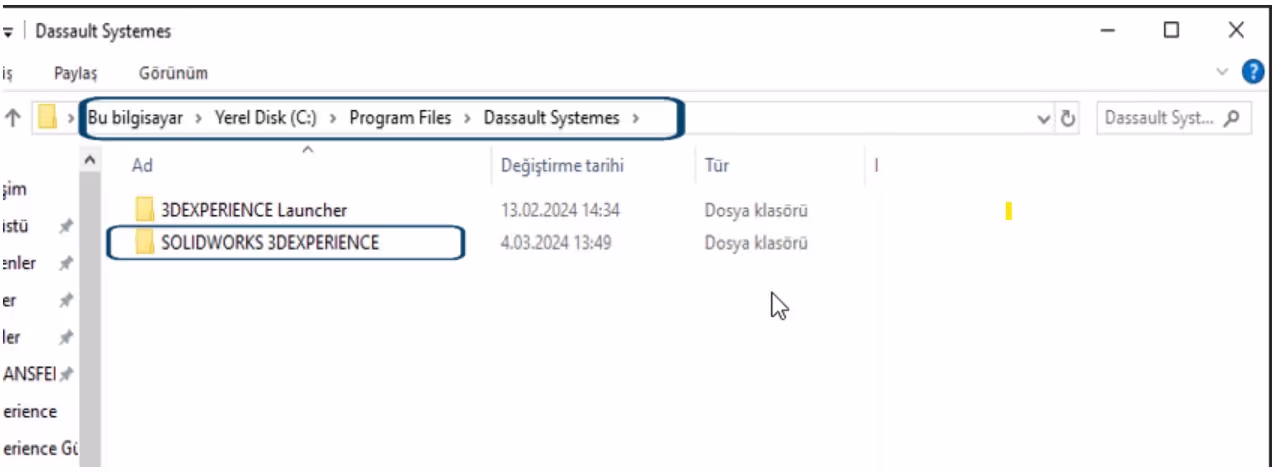
Task: Click the address bar folder icon
Action: (x=47, y=118)
